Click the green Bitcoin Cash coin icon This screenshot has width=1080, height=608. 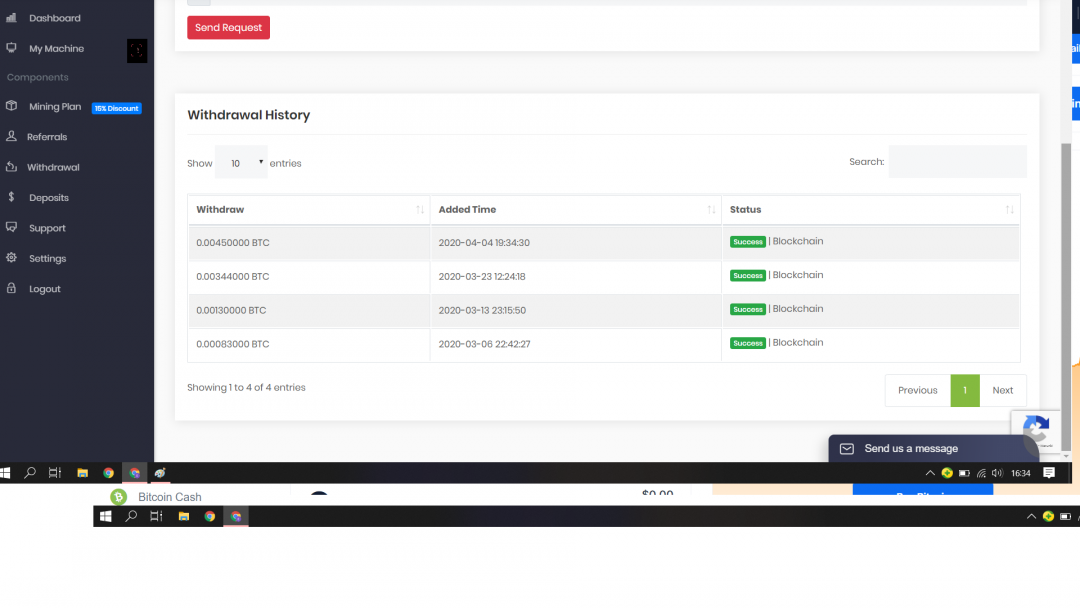point(118,497)
